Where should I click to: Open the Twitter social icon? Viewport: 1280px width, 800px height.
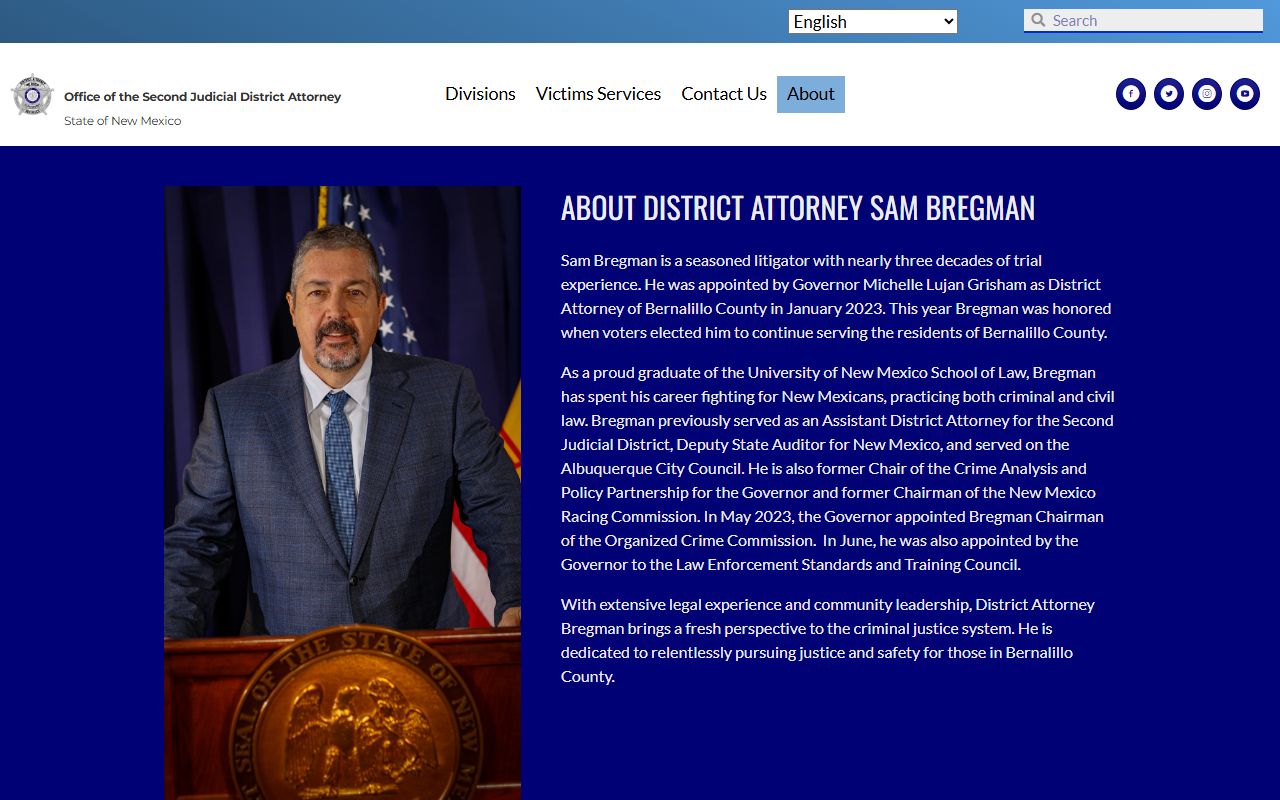point(1169,94)
